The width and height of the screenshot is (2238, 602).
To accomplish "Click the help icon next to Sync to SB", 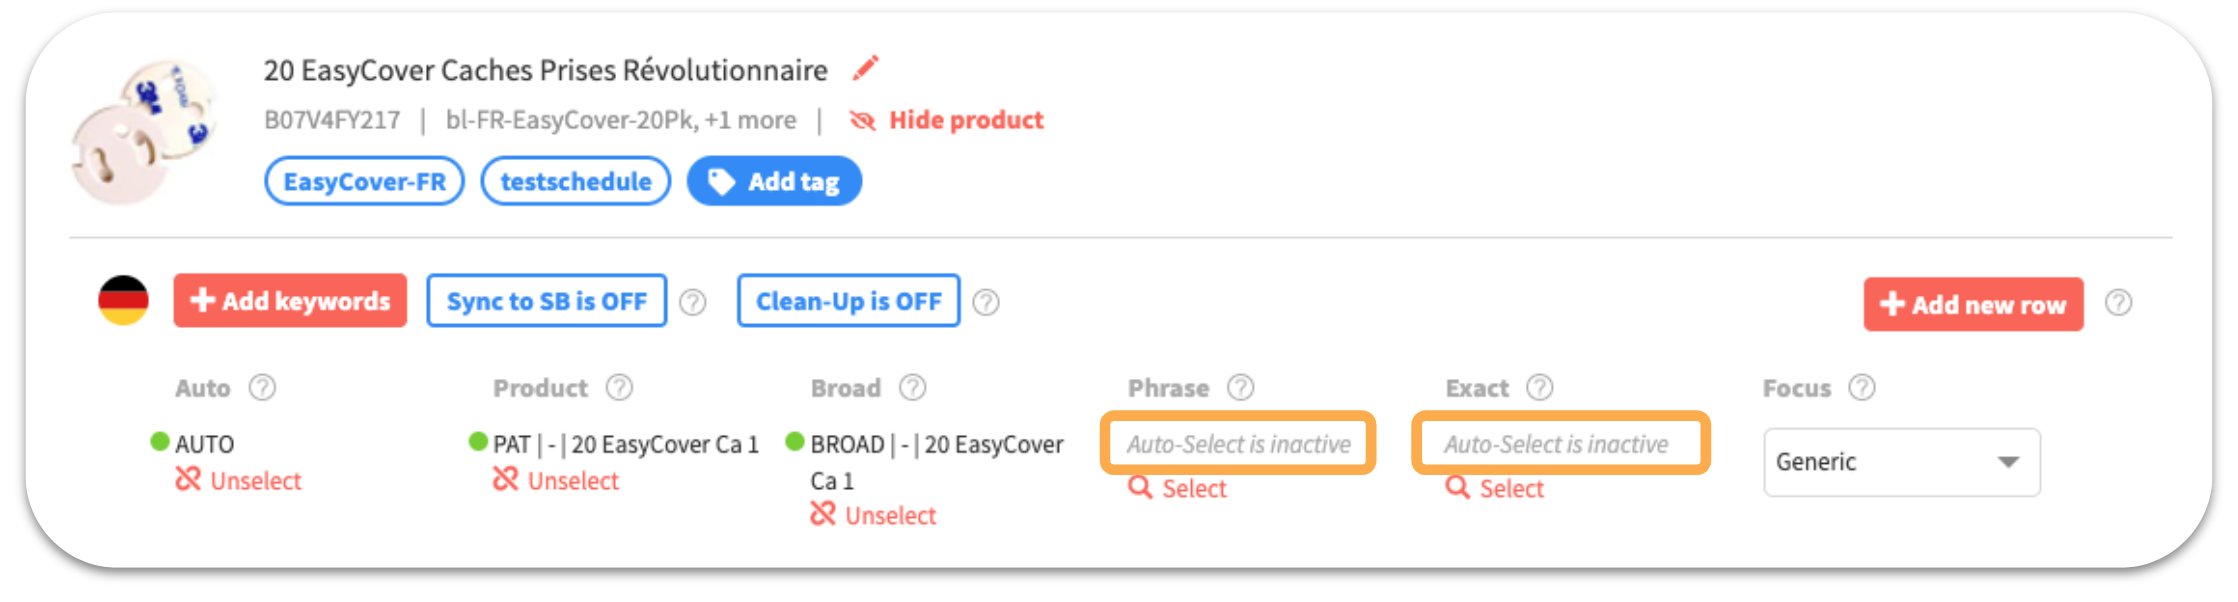I will 693,302.
